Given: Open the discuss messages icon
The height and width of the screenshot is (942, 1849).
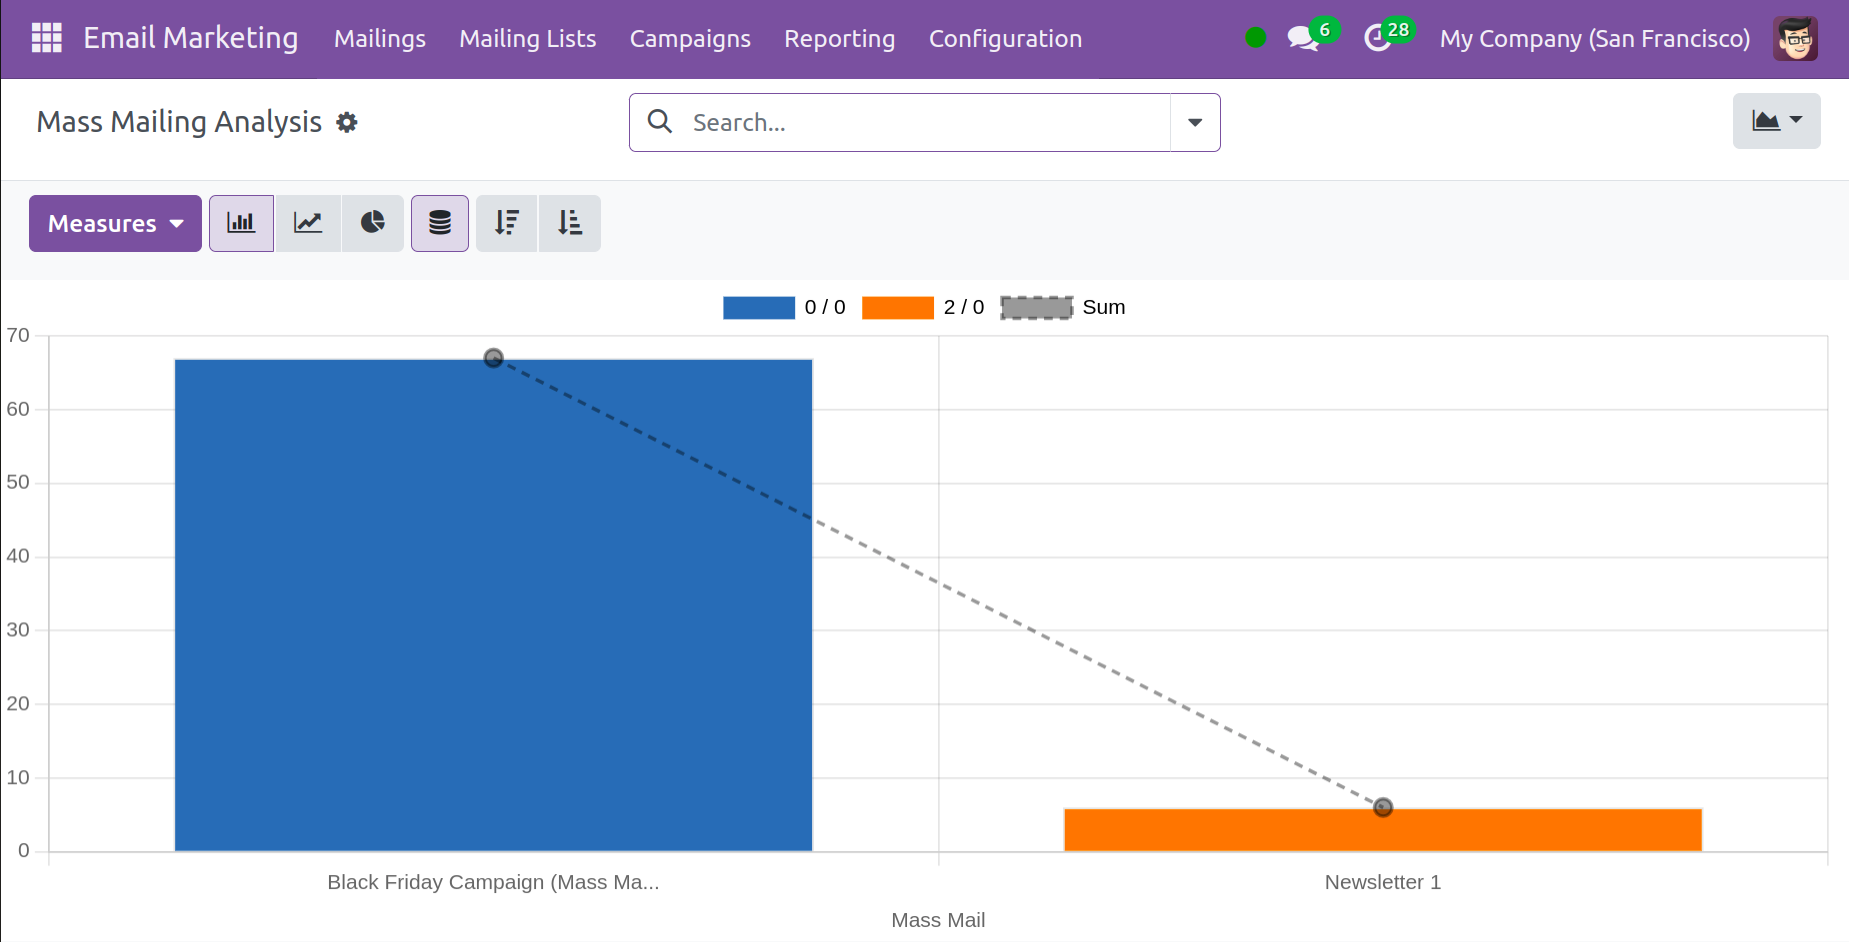Looking at the screenshot, I should coord(1302,39).
